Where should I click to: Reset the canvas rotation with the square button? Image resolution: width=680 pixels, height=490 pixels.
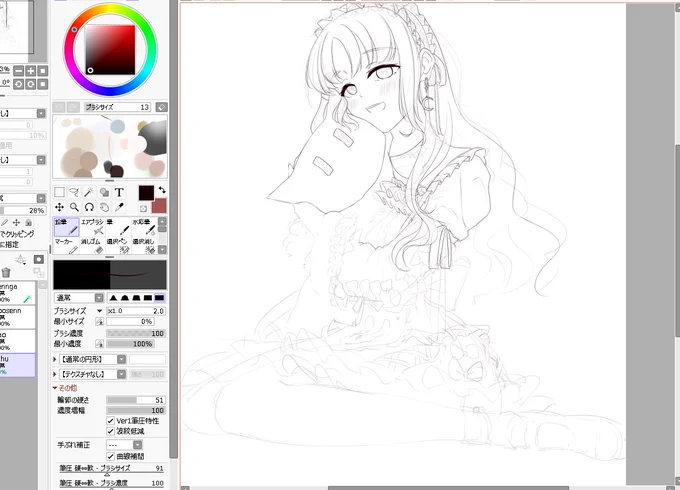coord(42,84)
